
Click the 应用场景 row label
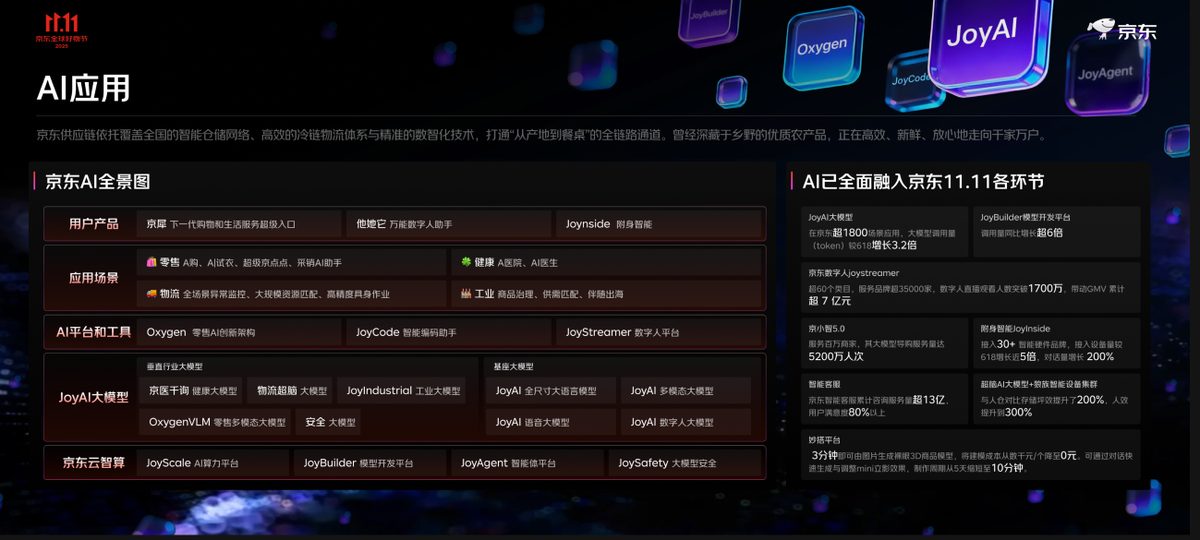click(x=93, y=278)
